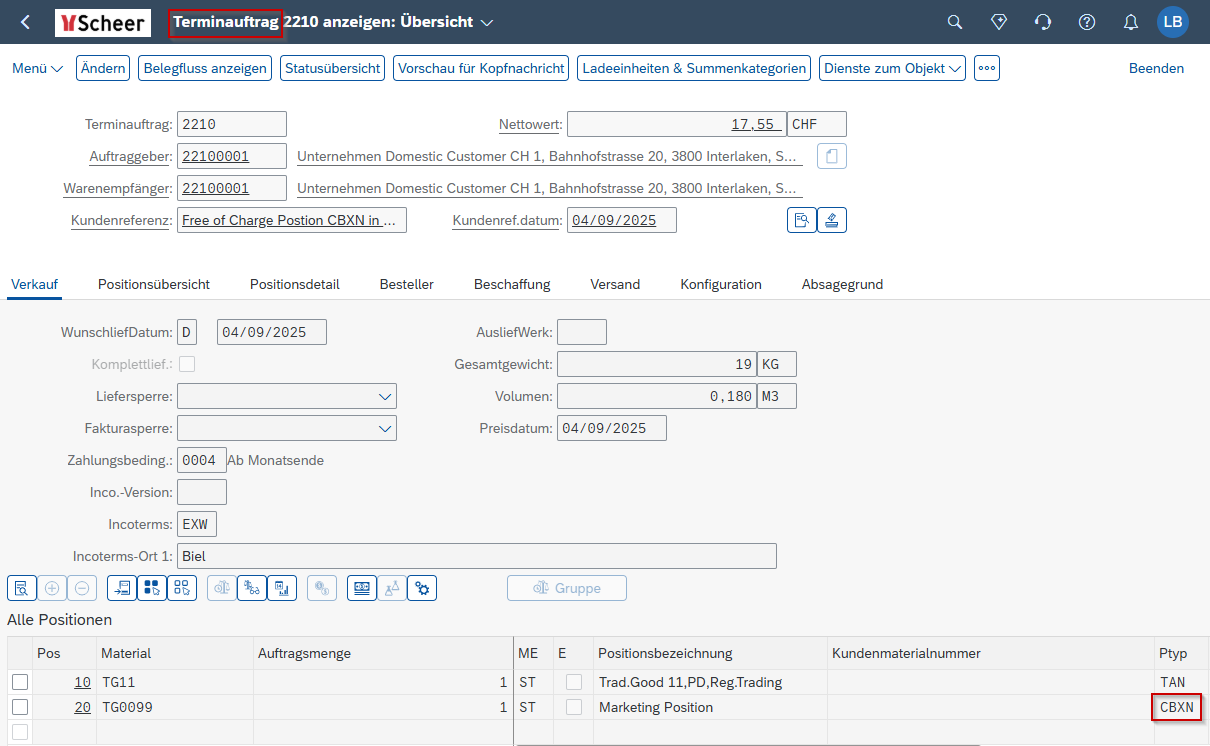Click the Terminauftrag field showing 2210
The width and height of the screenshot is (1210, 746).
coord(232,124)
